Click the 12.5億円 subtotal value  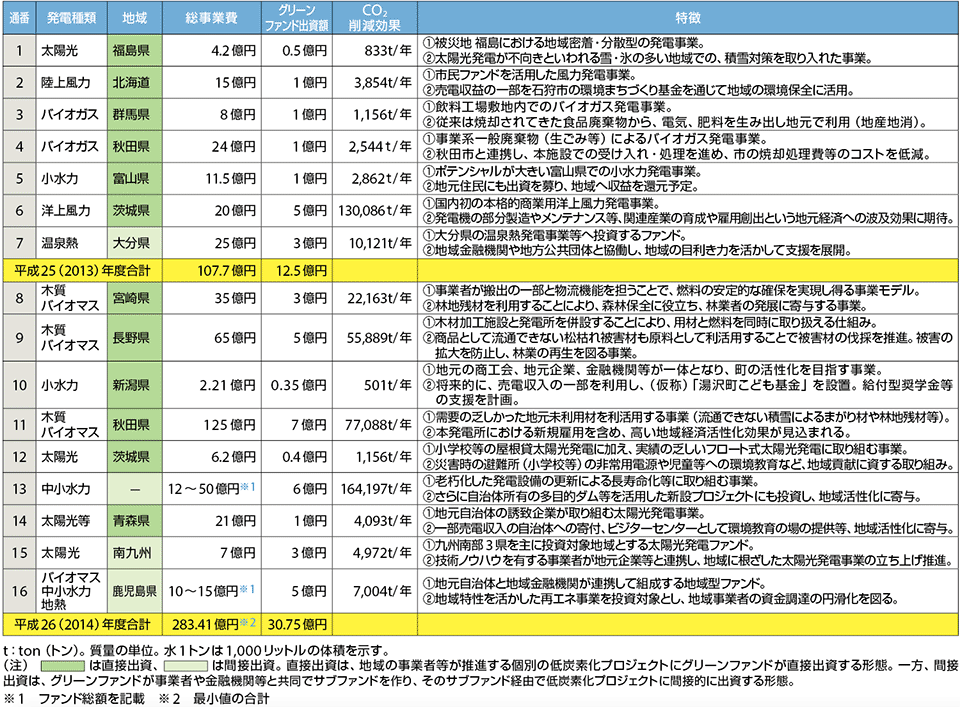click(301, 271)
